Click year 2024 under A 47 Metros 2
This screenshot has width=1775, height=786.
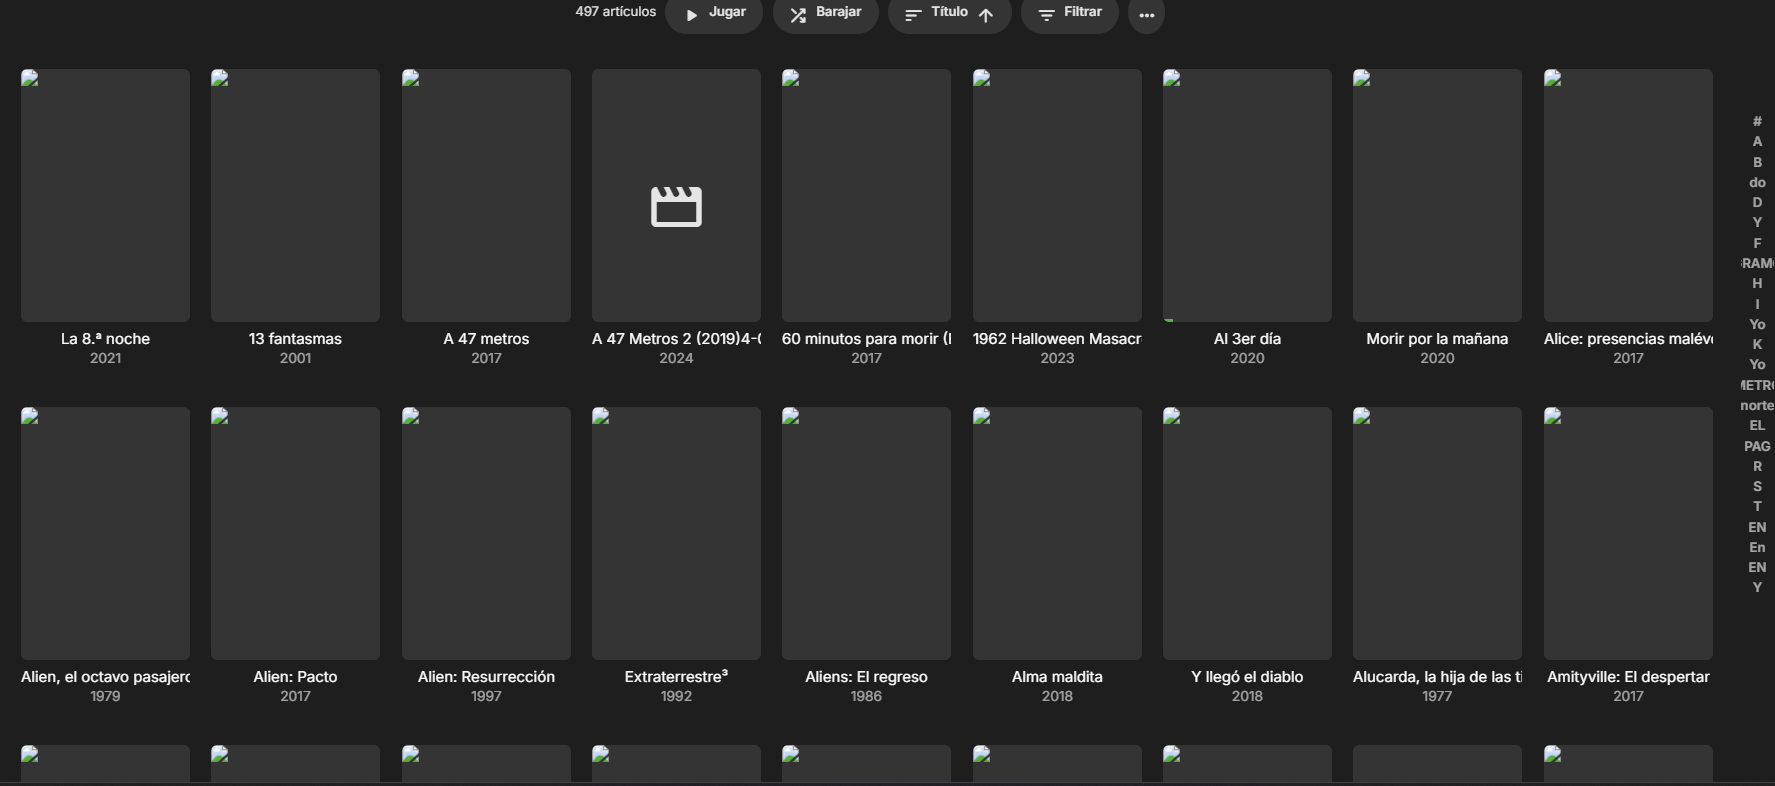676,358
